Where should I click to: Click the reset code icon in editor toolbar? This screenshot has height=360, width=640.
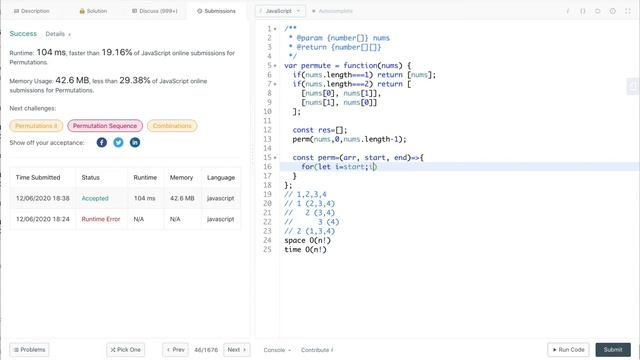598,11
